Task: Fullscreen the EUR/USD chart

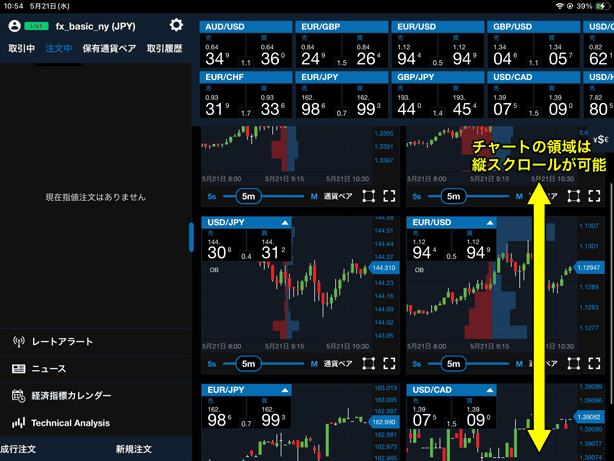Action: tap(594, 363)
